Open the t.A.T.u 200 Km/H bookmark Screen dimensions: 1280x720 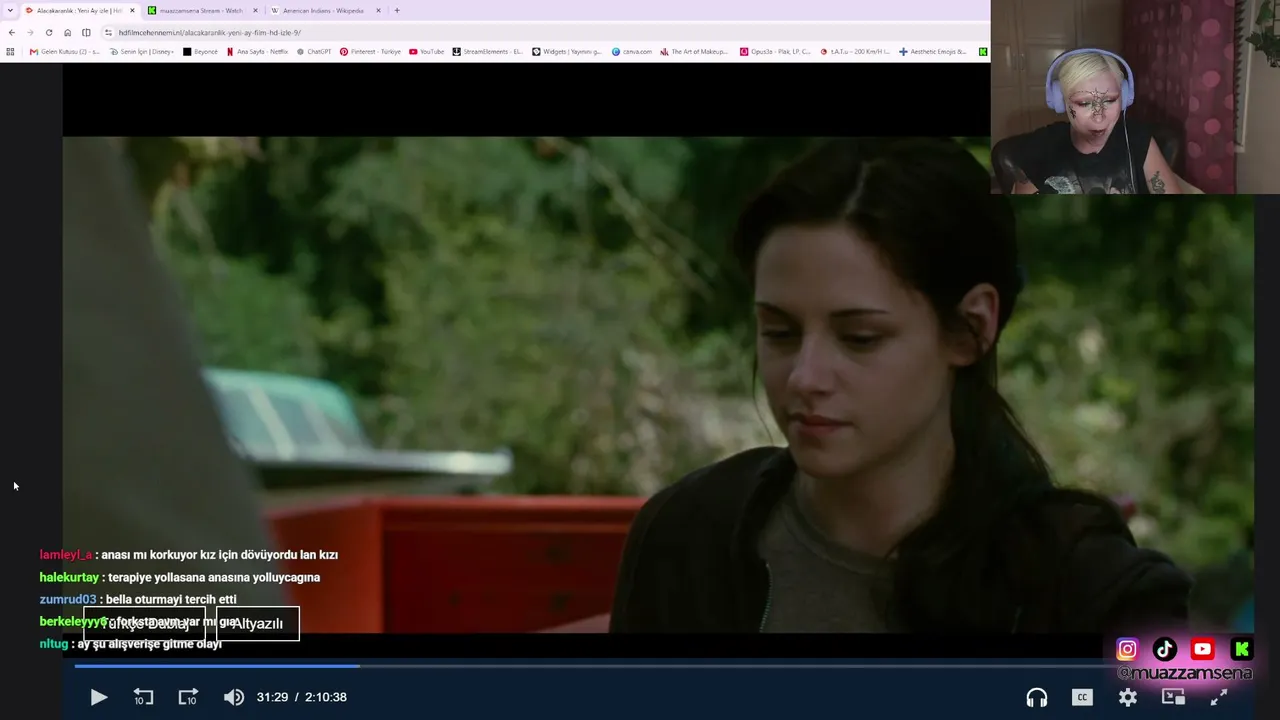pos(855,51)
